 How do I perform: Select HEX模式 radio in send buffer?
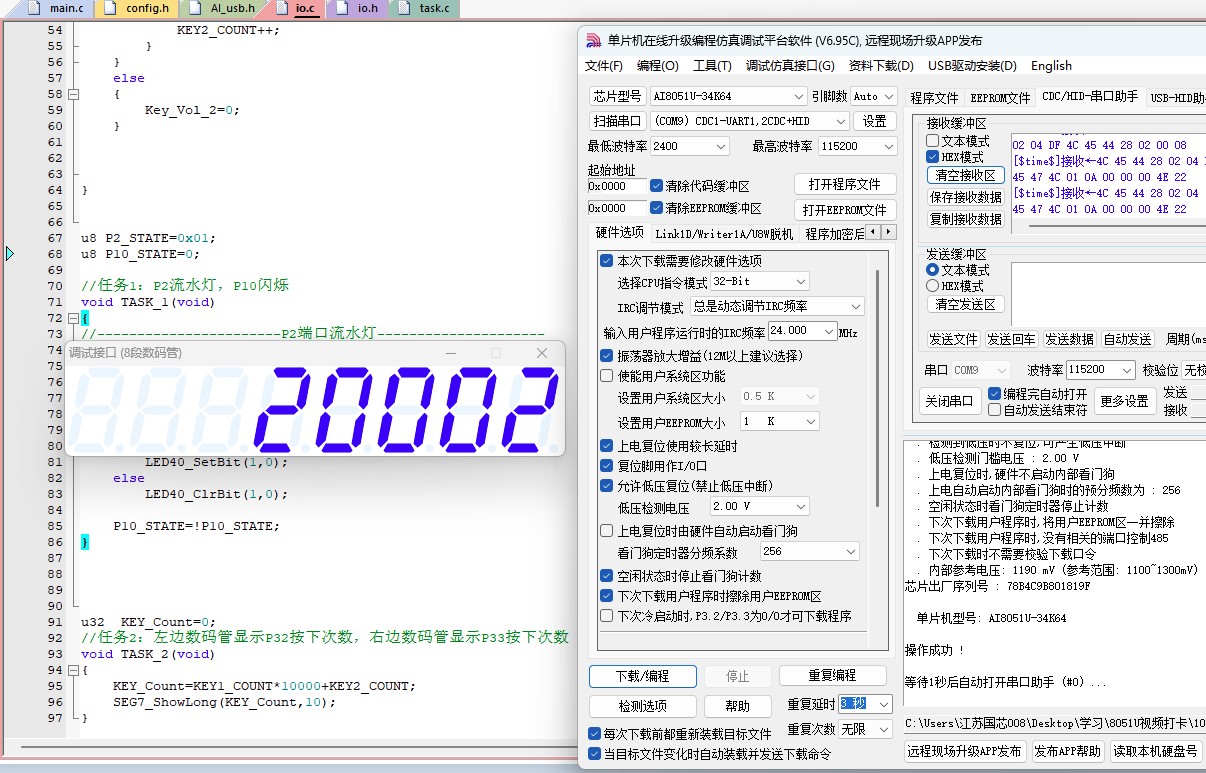tap(932, 286)
